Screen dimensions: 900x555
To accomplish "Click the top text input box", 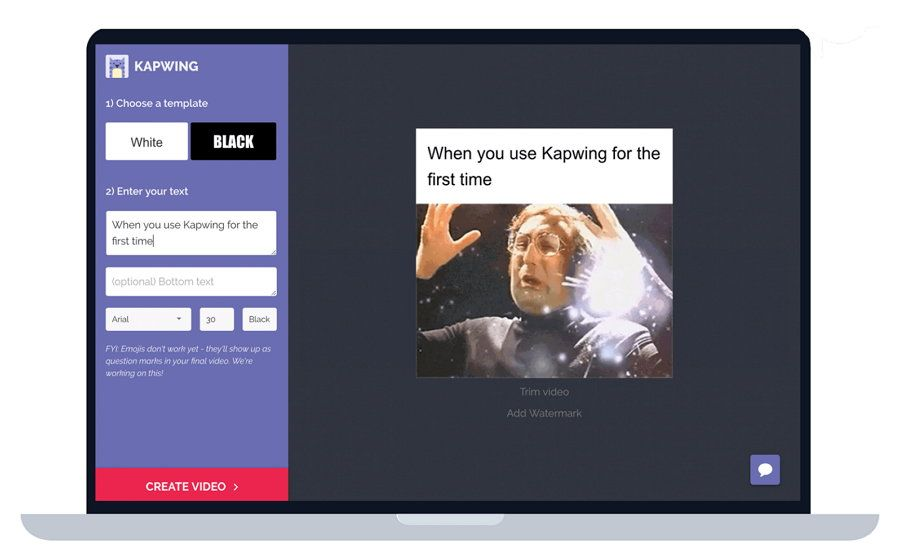I will pos(191,233).
